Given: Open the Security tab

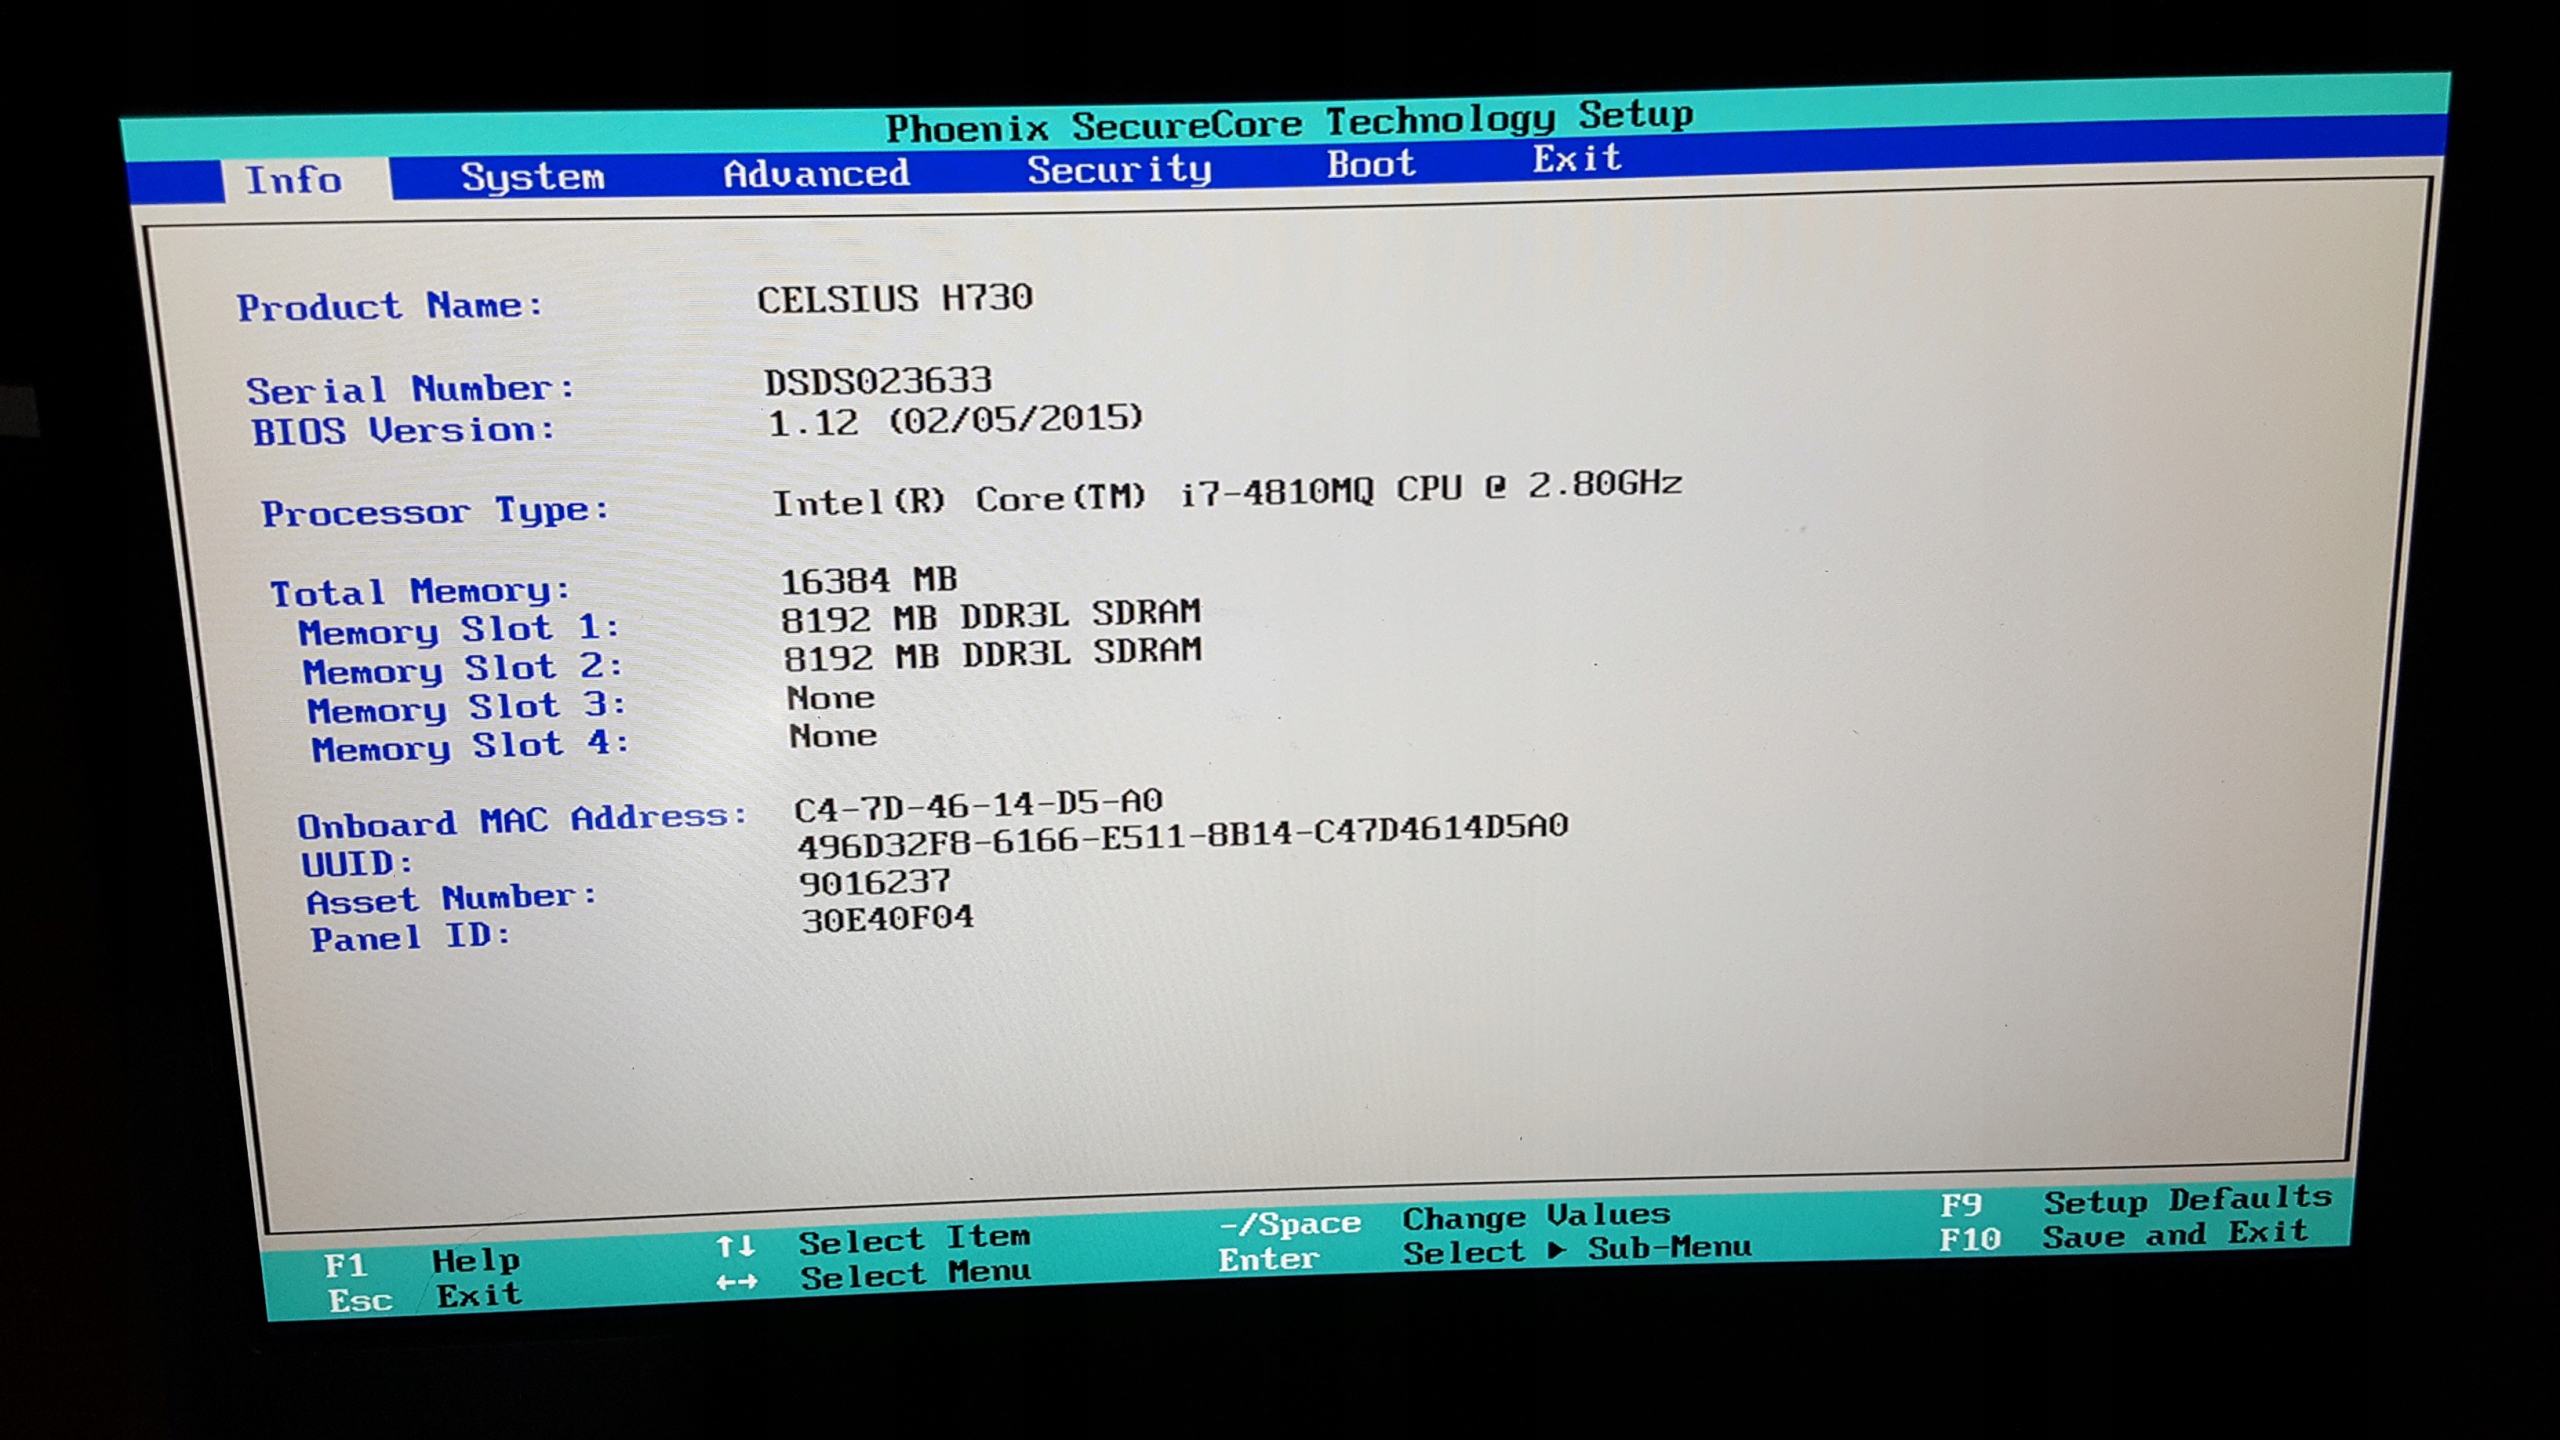Looking at the screenshot, I should pos(1119,170).
